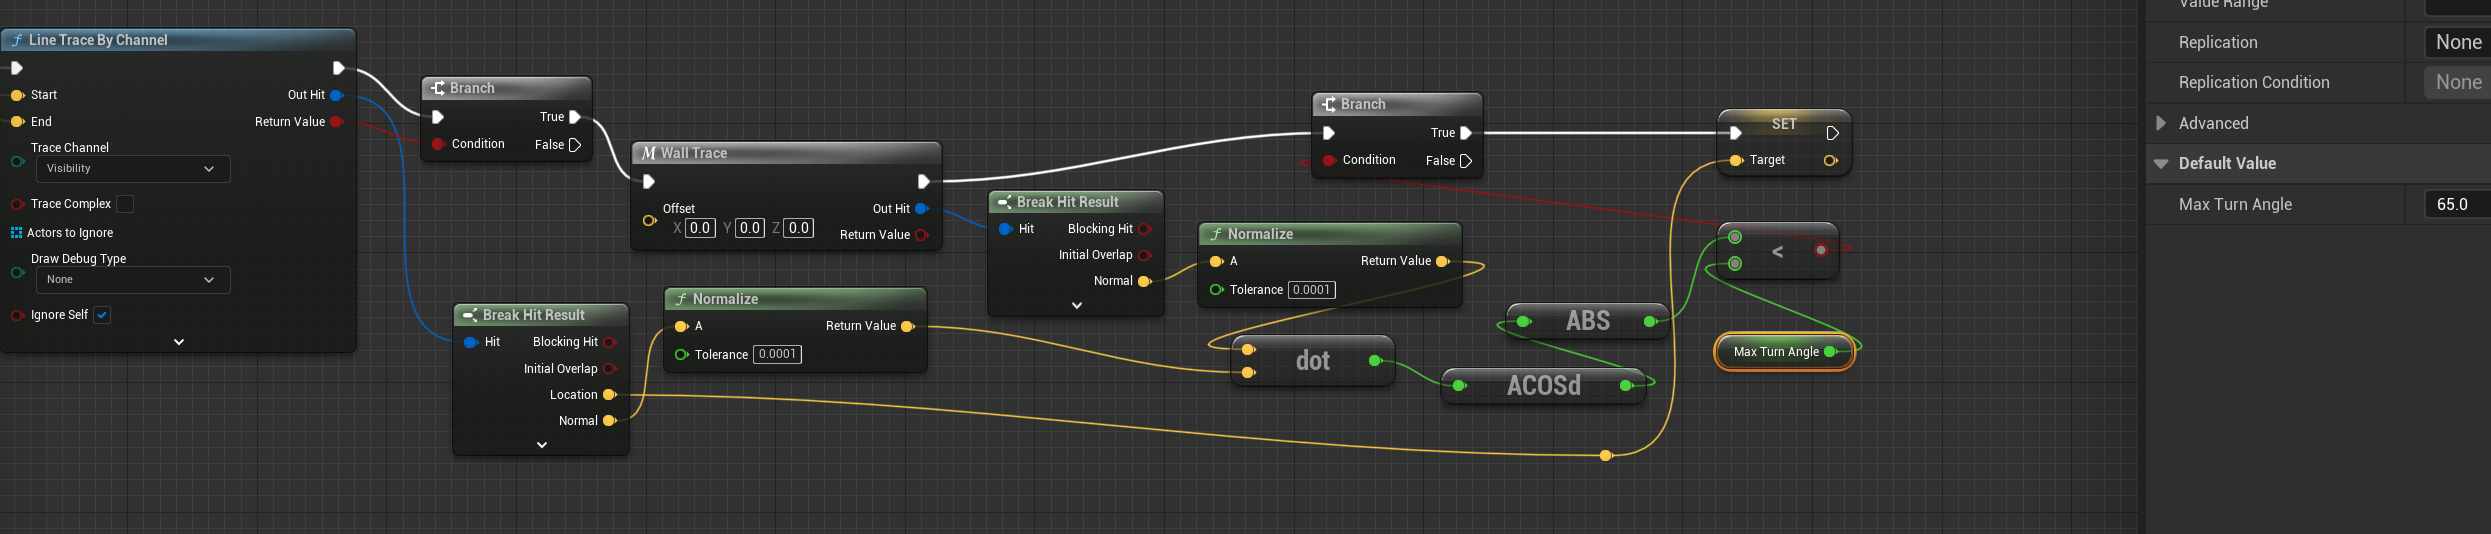Click second Branch False execution pin
This screenshot has width=2491, height=534.
1466,161
